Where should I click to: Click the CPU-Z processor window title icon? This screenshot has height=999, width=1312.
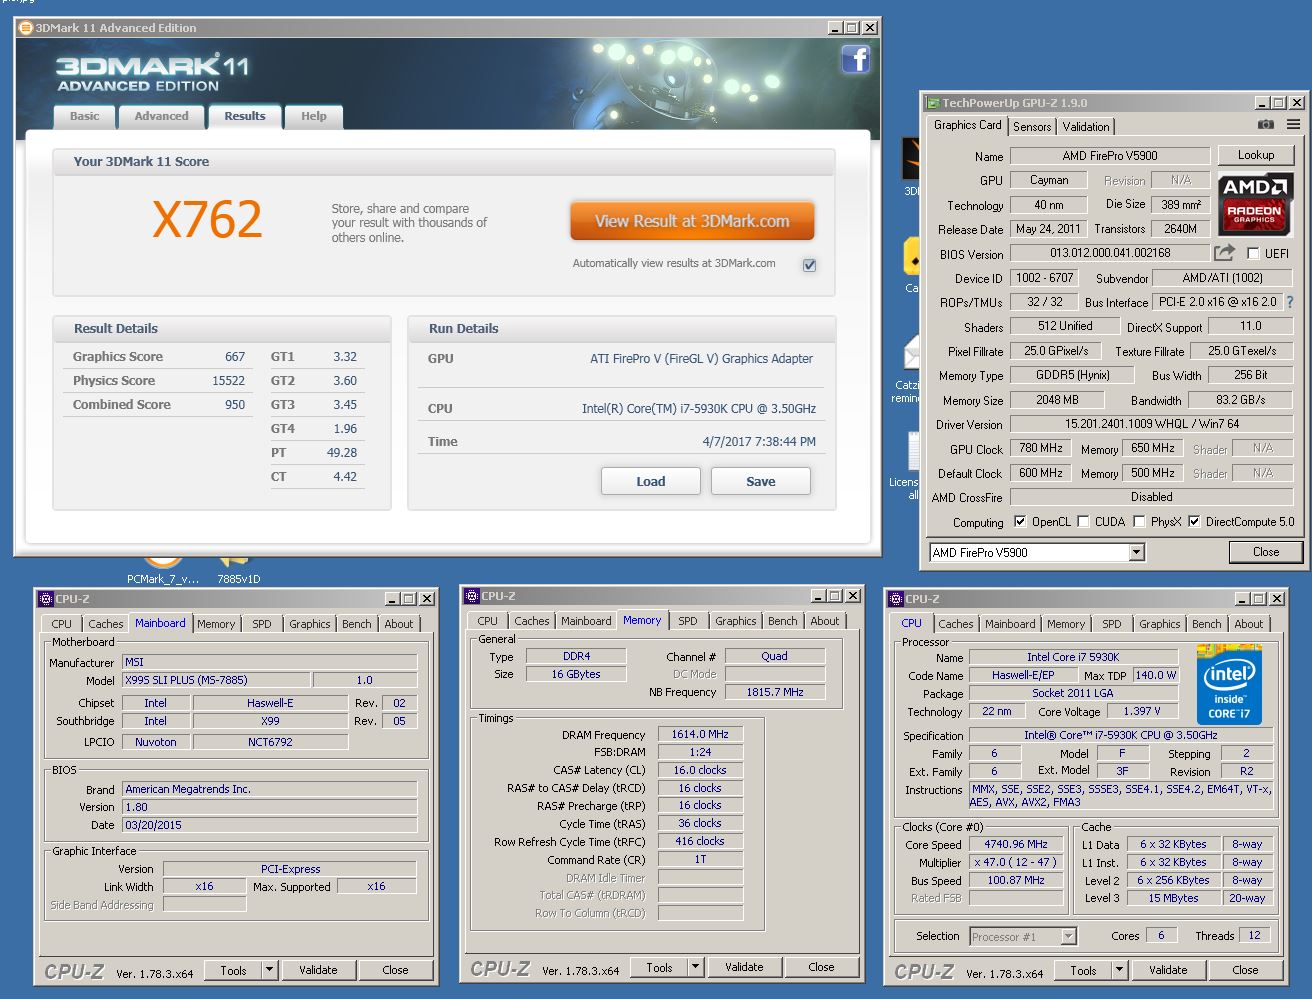[x=895, y=598]
